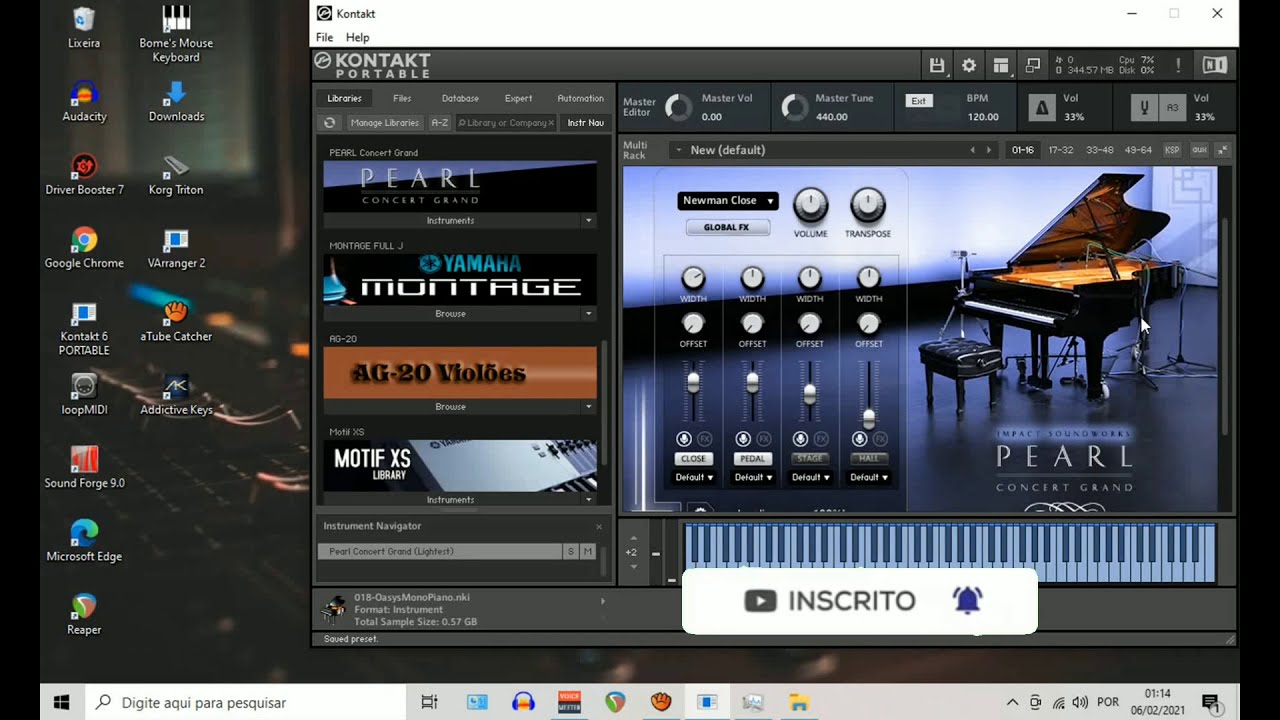Open Kontakt options gear icon
Viewport: 1280px width, 720px height.
coord(969,66)
